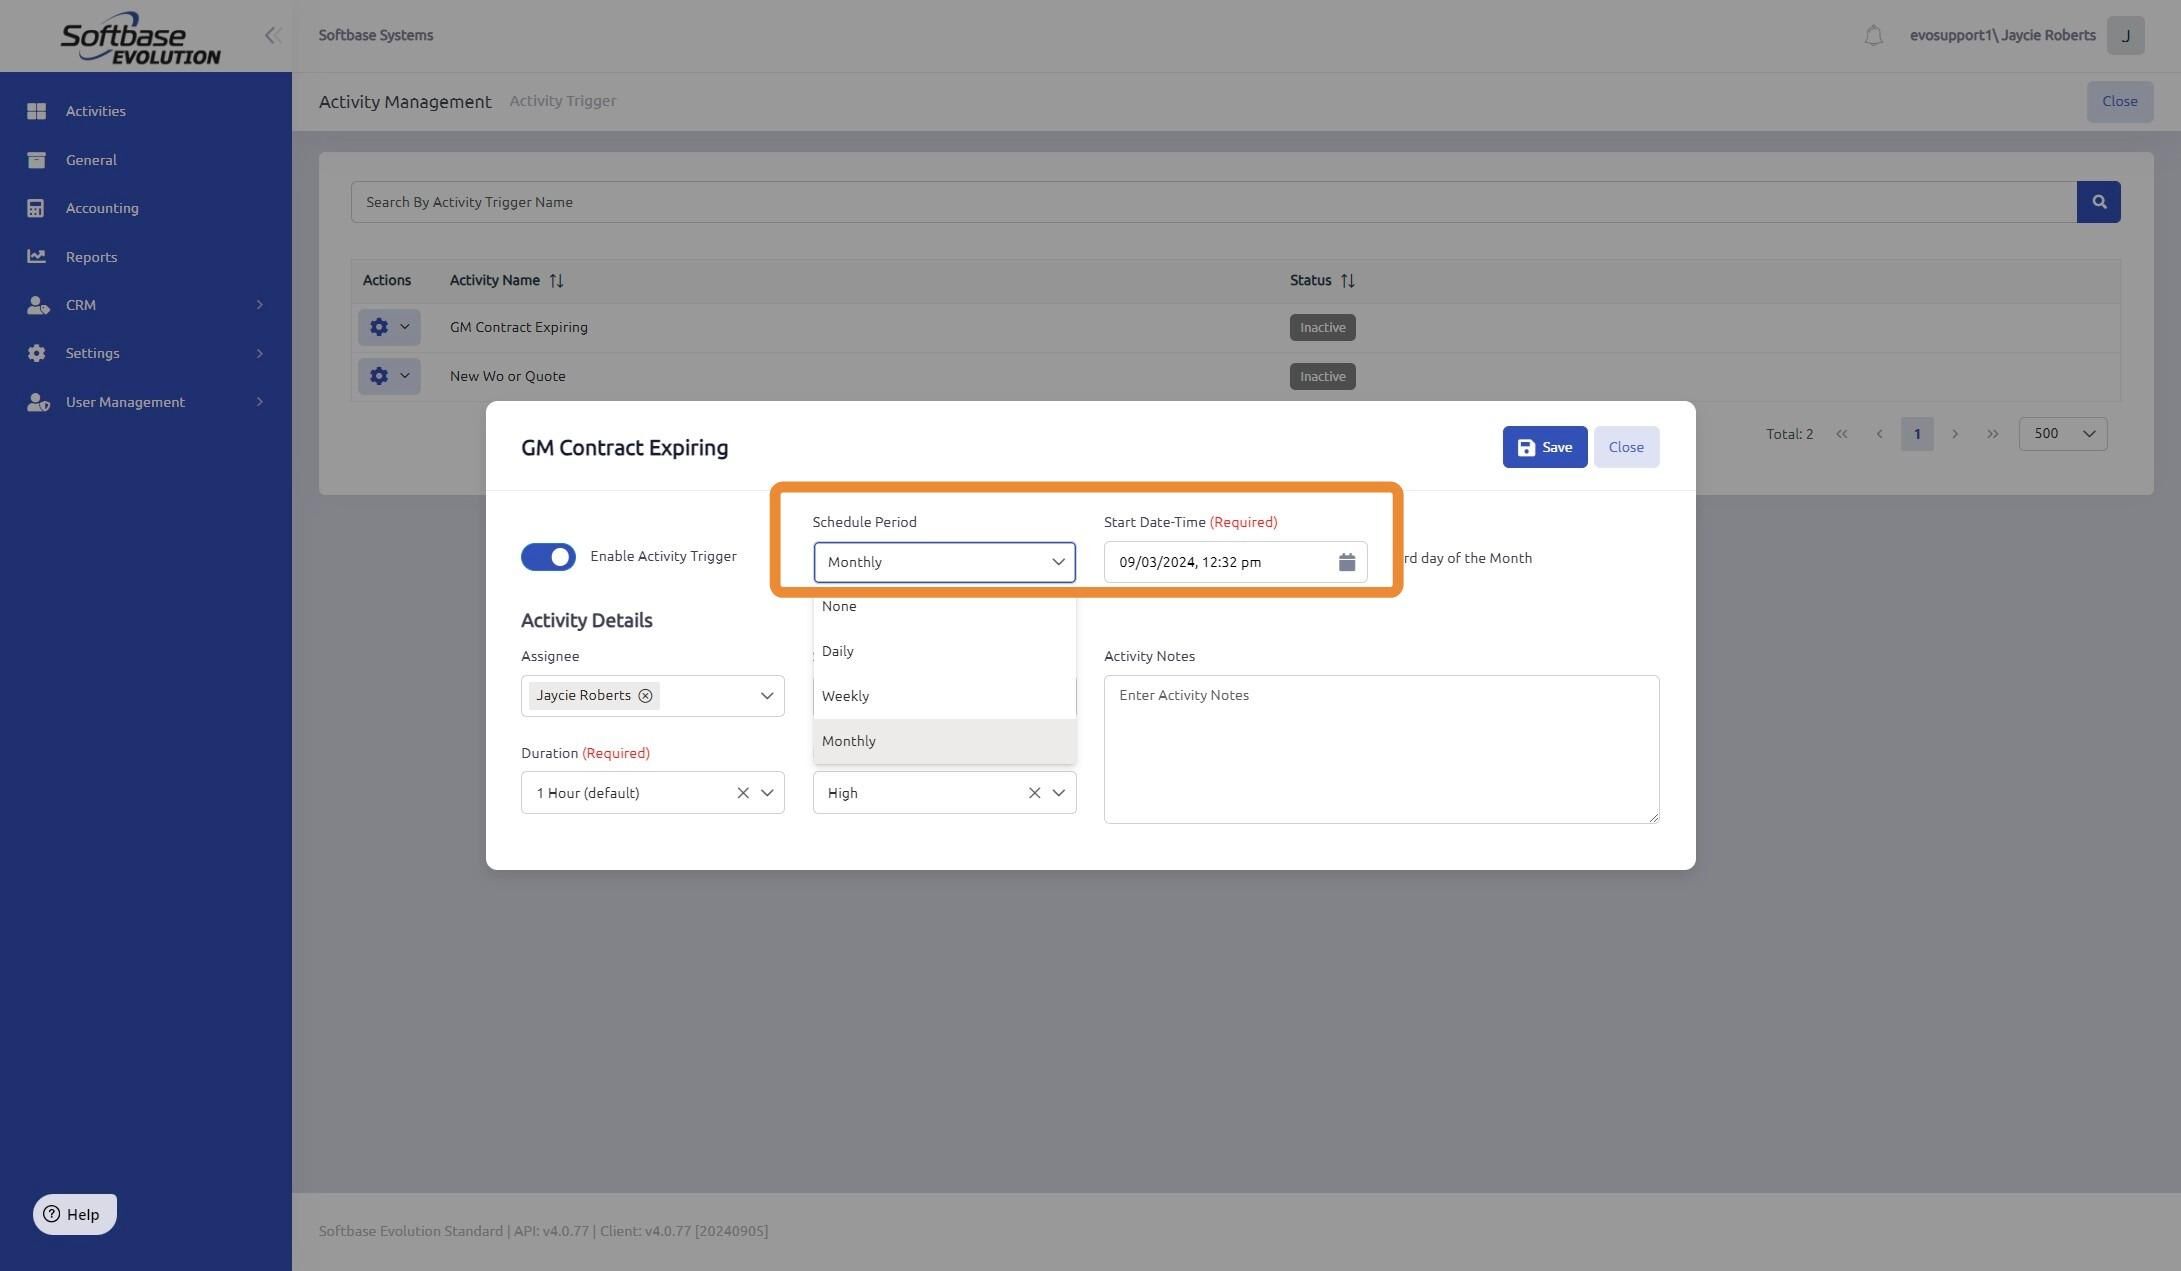
Task: Open gear actions for New Wo or Quote
Action: (388, 377)
